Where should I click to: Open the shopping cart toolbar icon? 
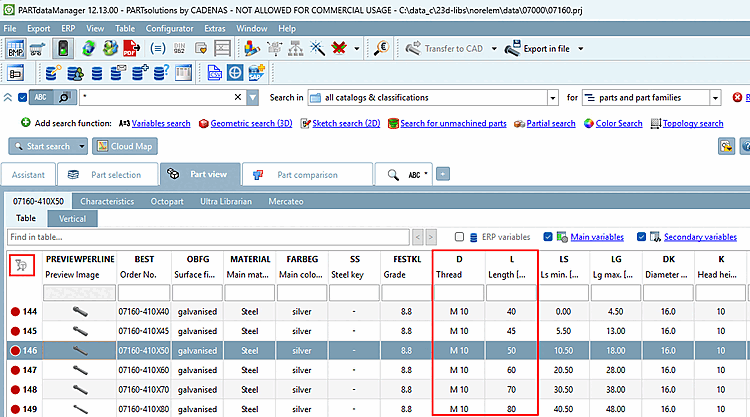(x=37, y=48)
